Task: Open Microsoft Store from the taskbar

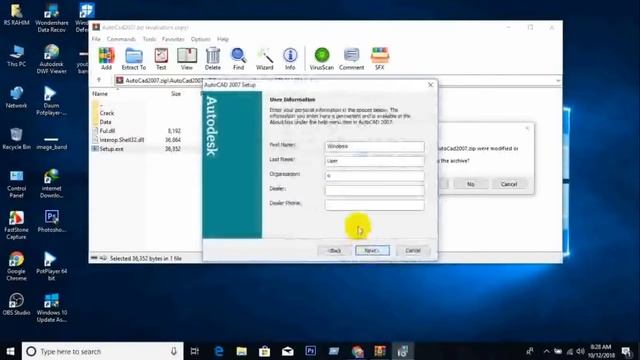Action: tap(264, 351)
